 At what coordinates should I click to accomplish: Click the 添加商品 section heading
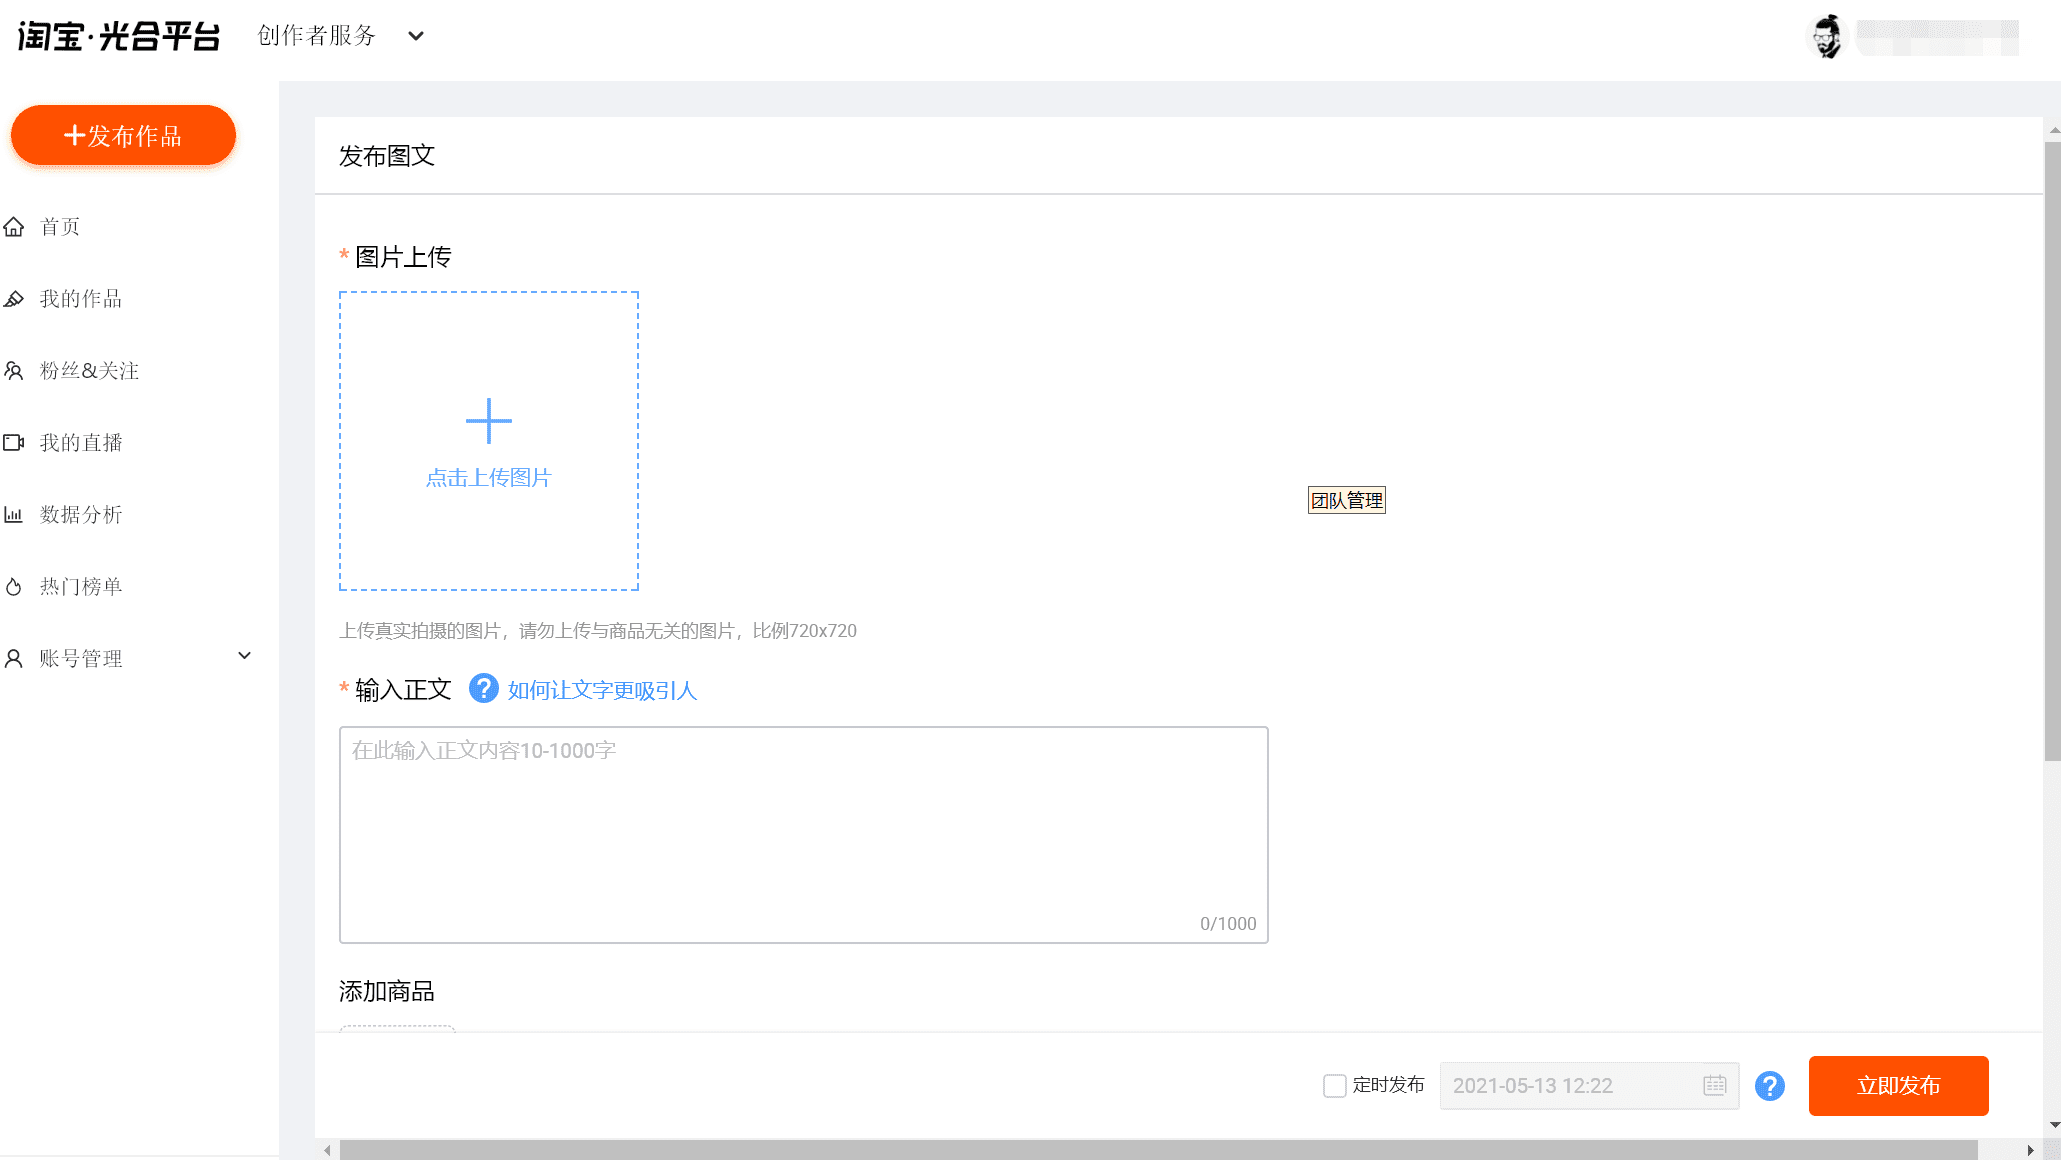387,991
